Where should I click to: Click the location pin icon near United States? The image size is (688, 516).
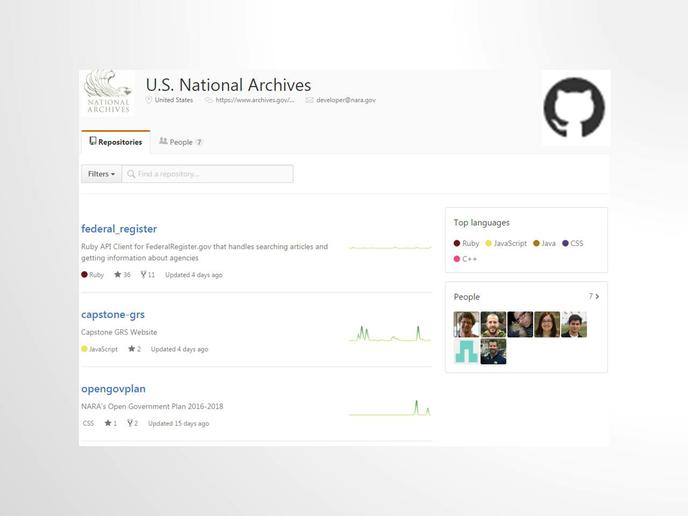(x=149, y=100)
